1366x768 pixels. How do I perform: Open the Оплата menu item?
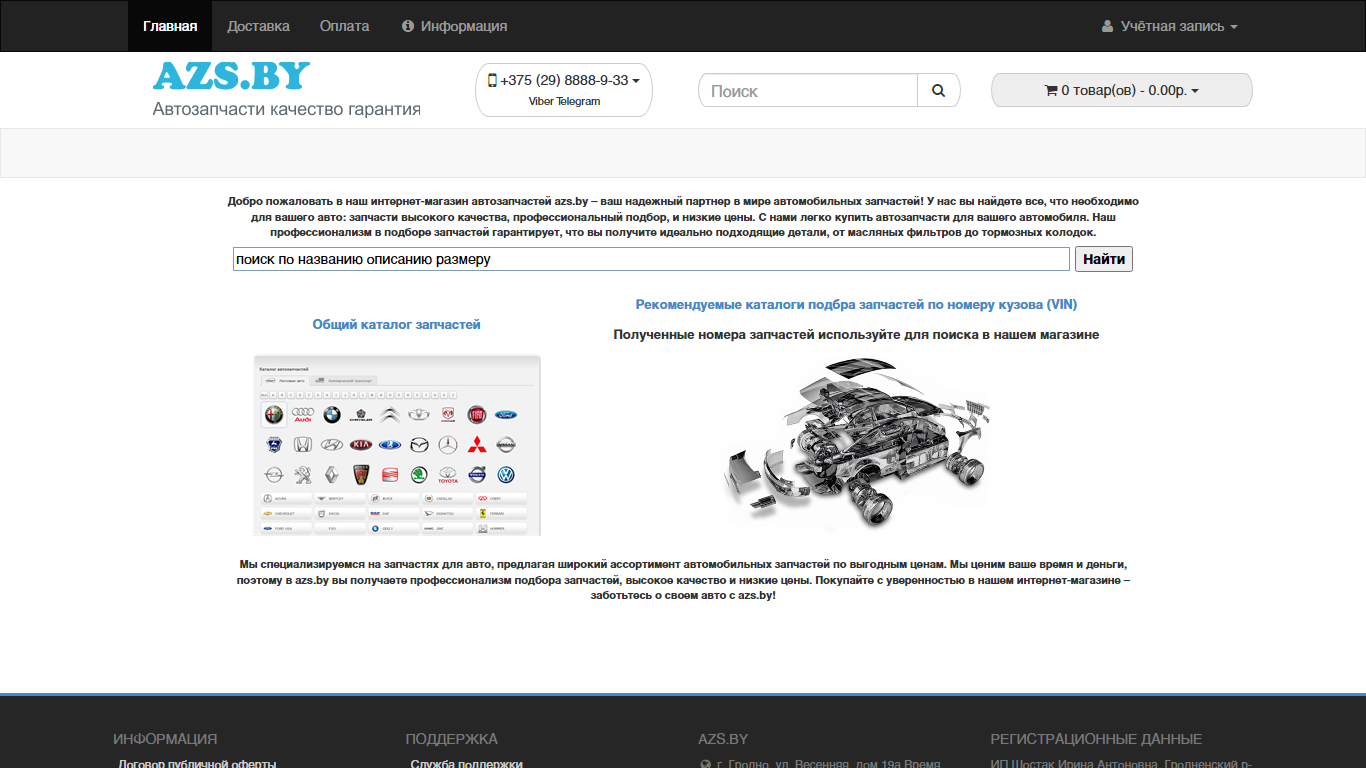pos(344,26)
